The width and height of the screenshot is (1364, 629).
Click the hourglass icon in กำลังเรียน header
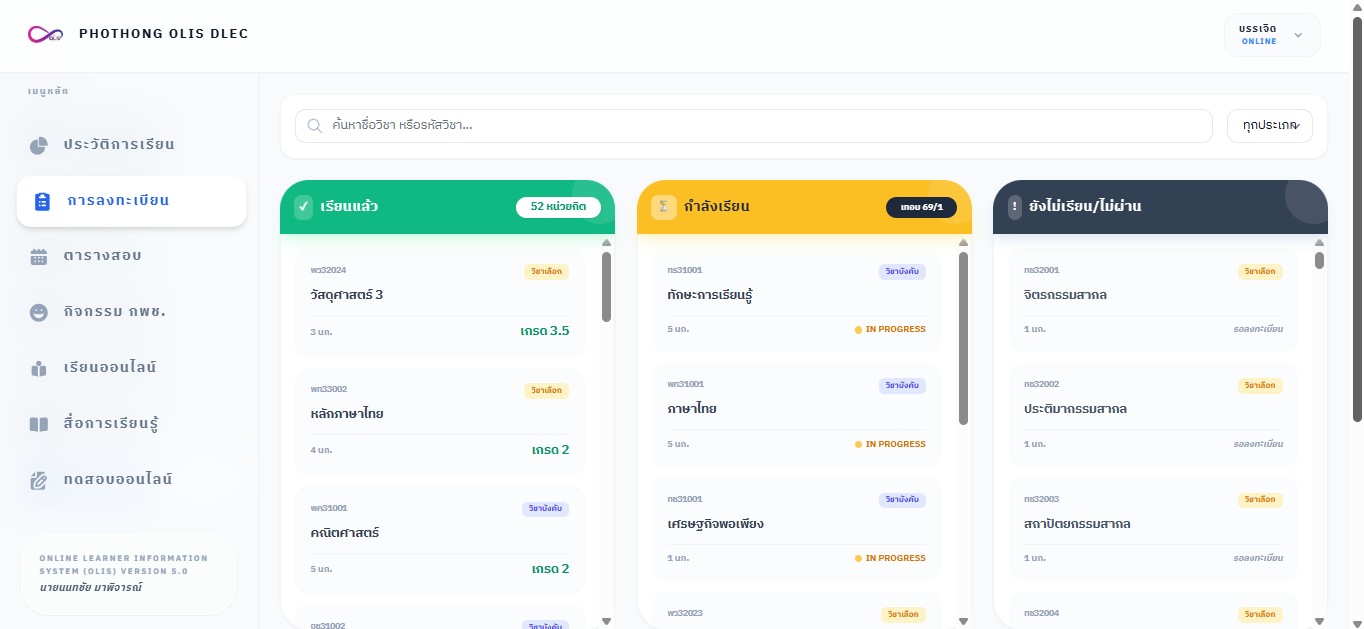click(x=662, y=207)
